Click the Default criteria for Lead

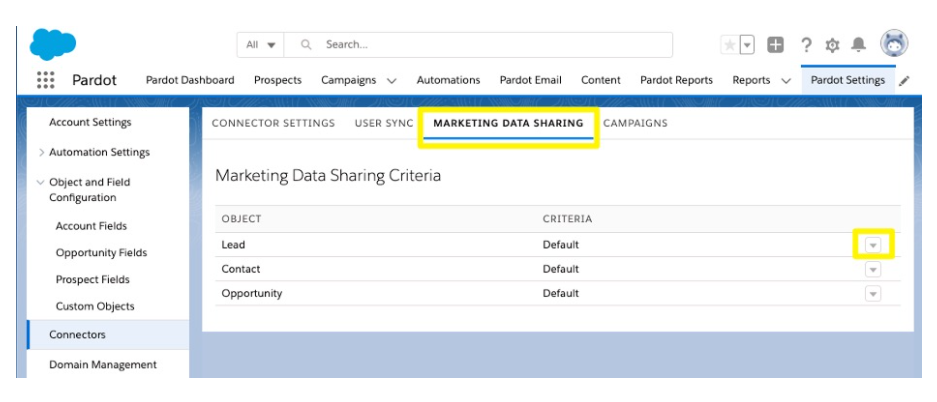click(x=561, y=244)
